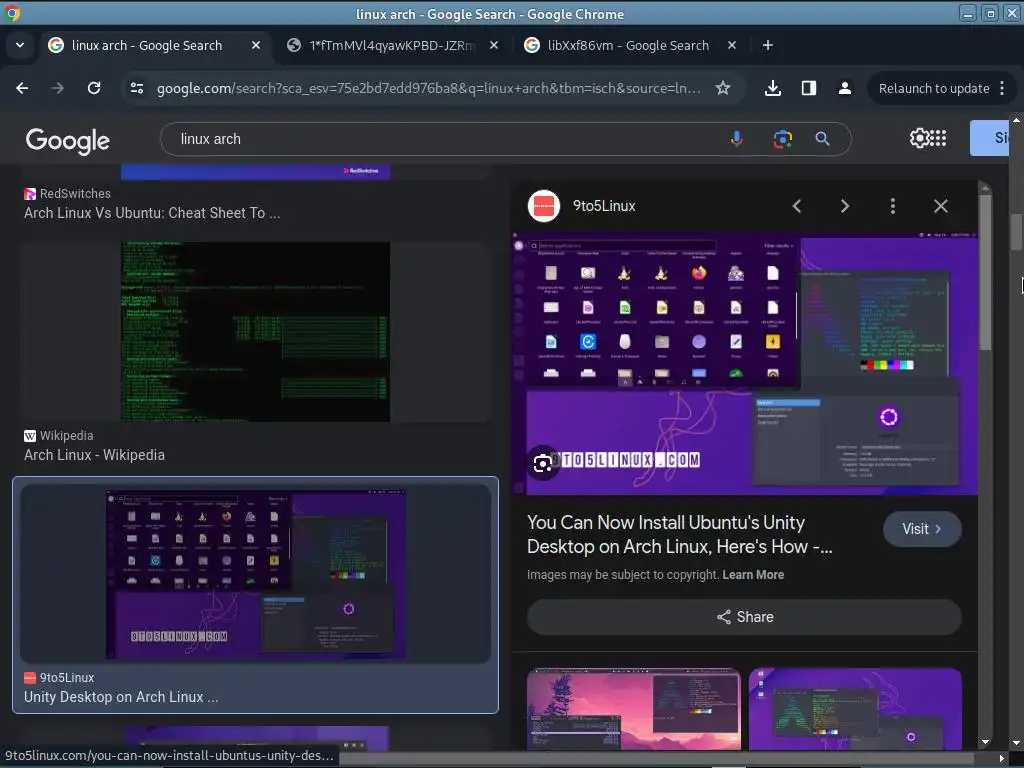
Task: Click the preview panel scroll-down arrow
Action: 985,742
